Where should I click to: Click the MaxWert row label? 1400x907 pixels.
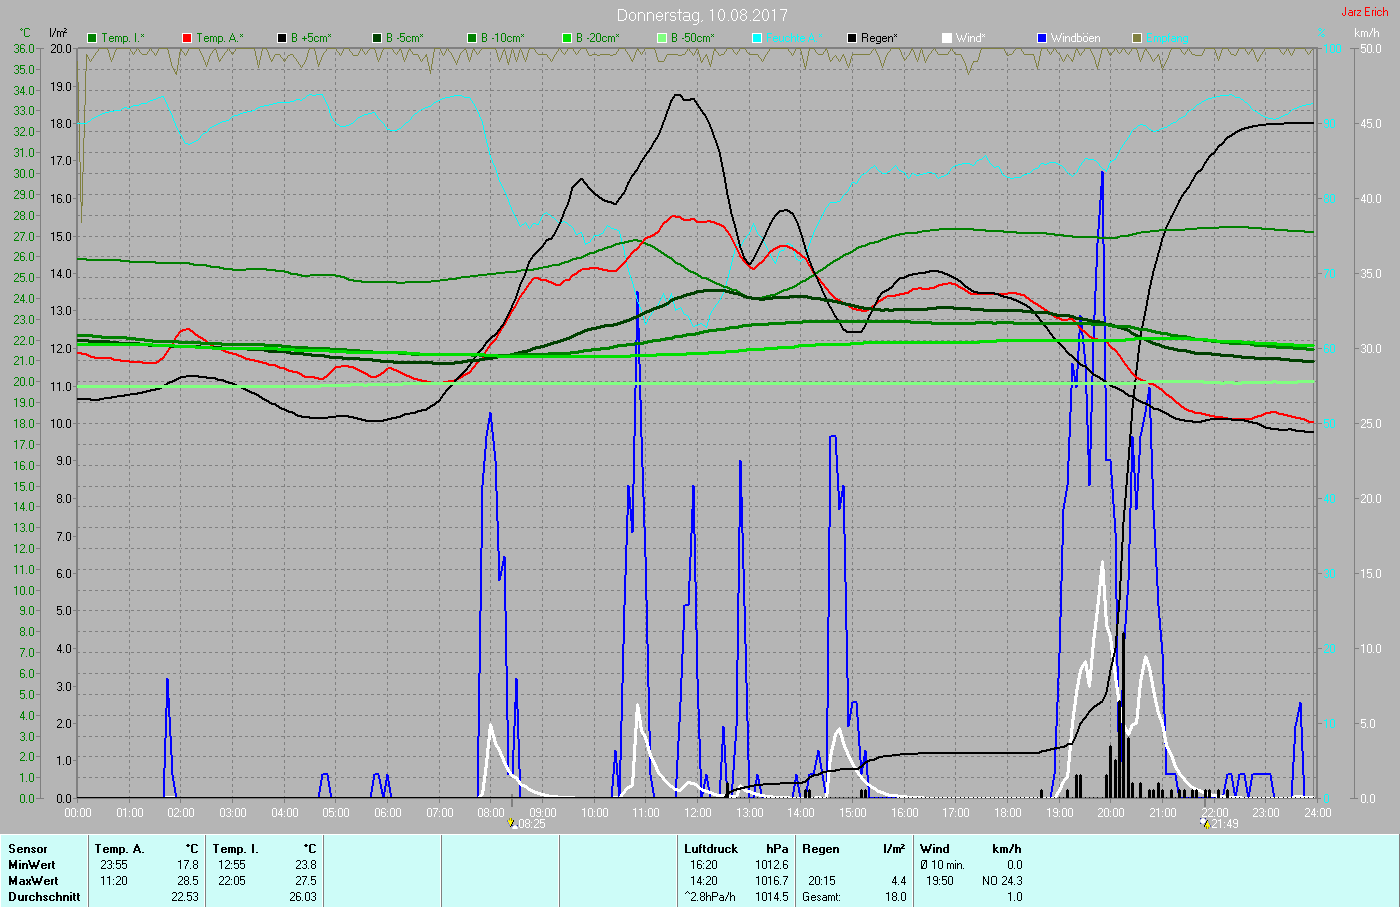[x=33, y=881]
